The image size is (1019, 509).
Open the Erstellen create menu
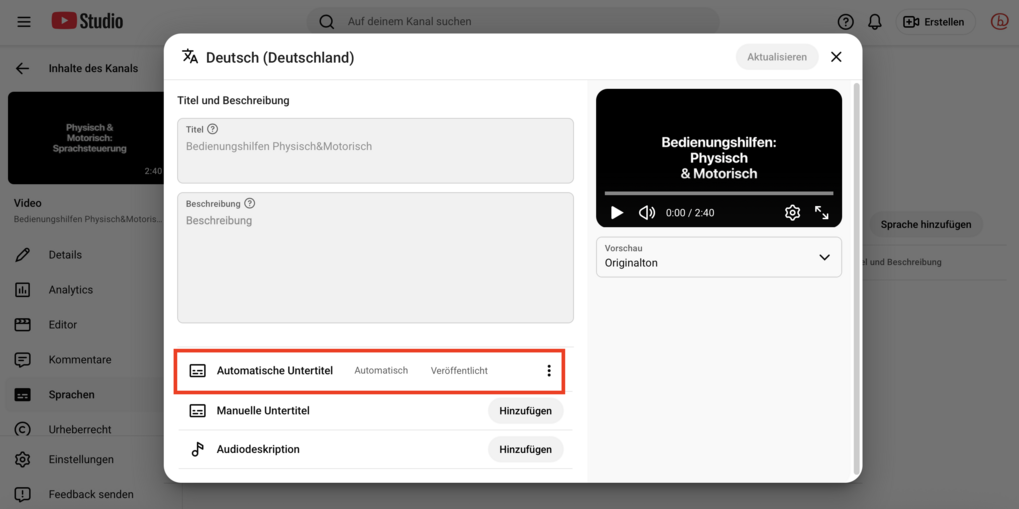coord(934,22)
